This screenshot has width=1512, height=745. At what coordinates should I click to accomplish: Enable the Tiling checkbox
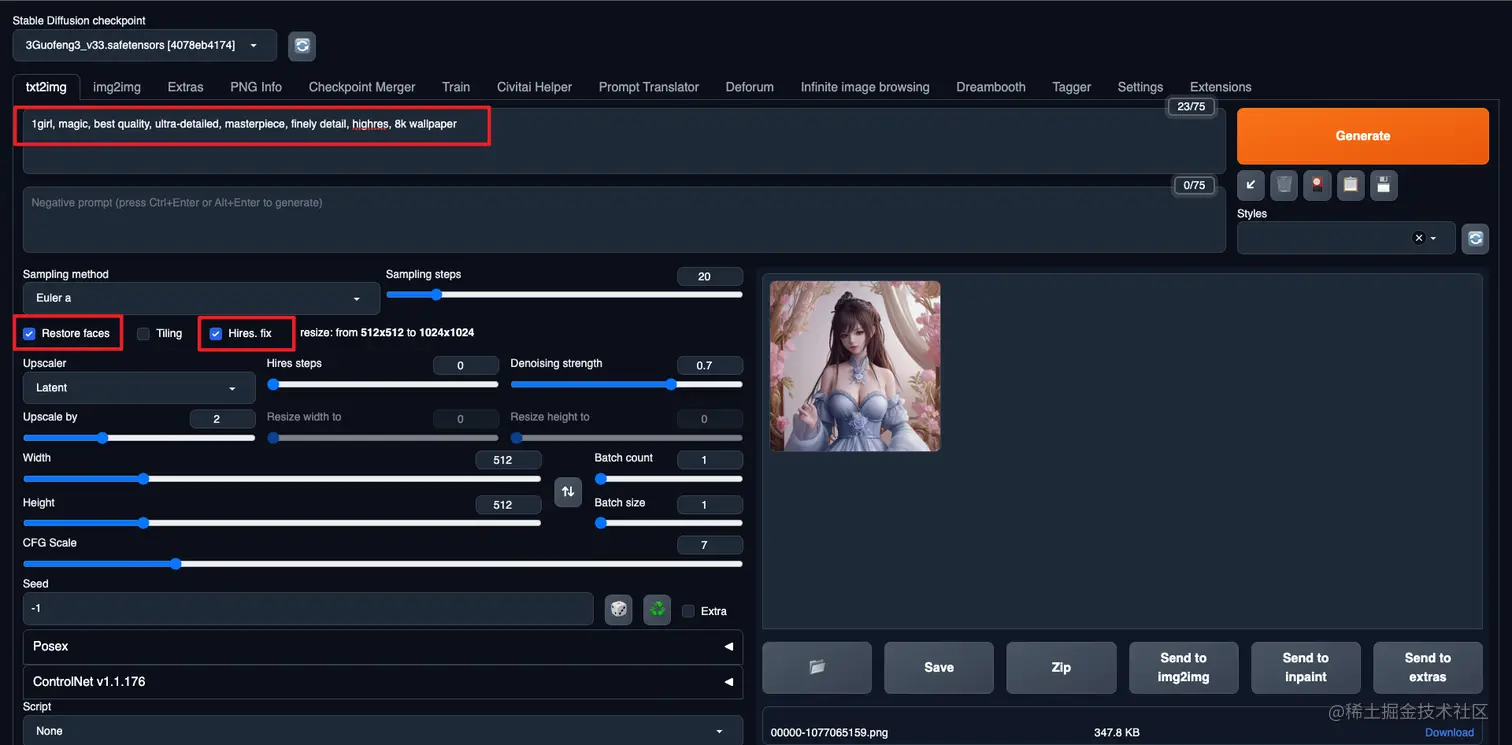(143, 333)
